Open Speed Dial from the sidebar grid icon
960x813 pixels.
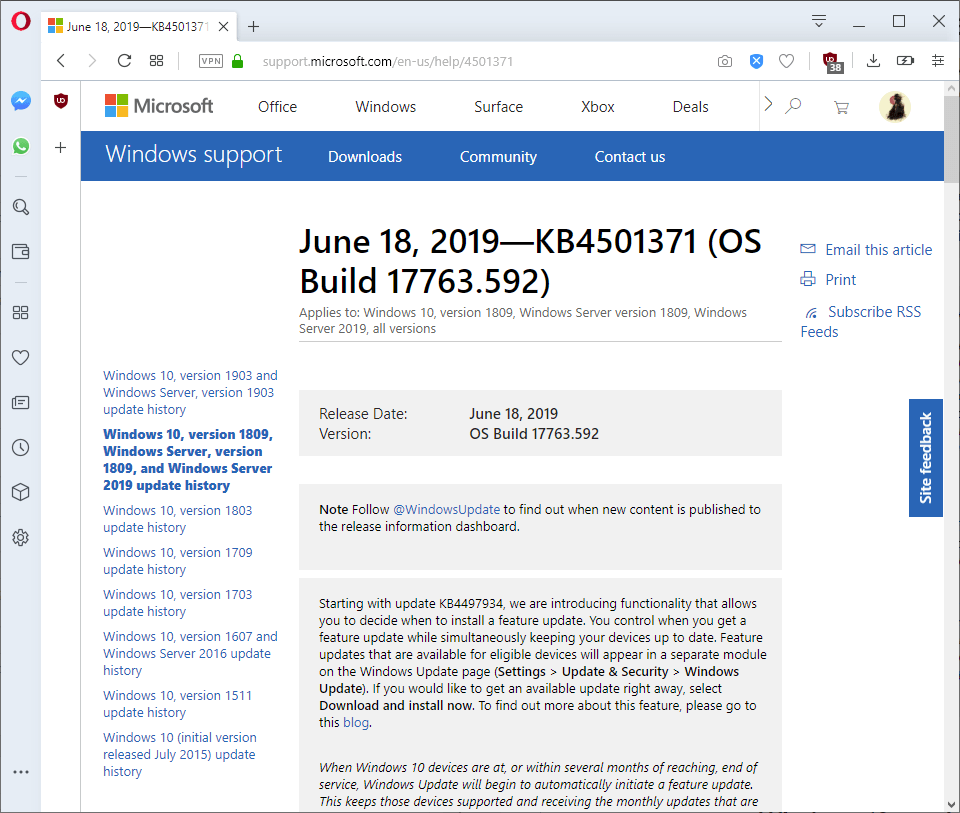tap(21, 313)
